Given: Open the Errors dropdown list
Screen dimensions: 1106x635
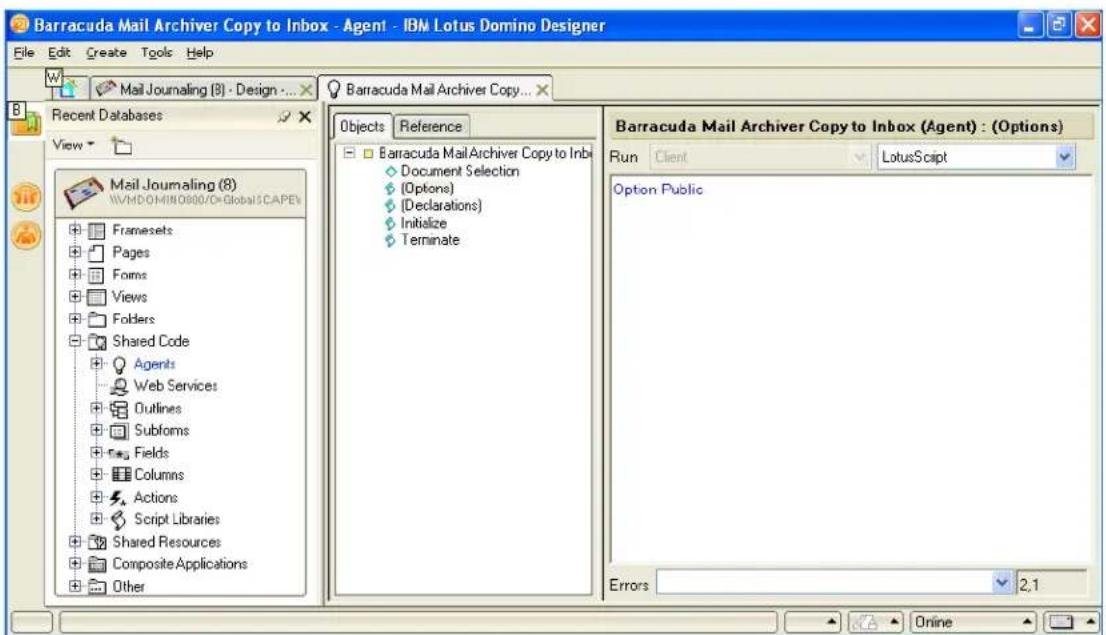Looking at the screenshot, I should click(1002, 583).
